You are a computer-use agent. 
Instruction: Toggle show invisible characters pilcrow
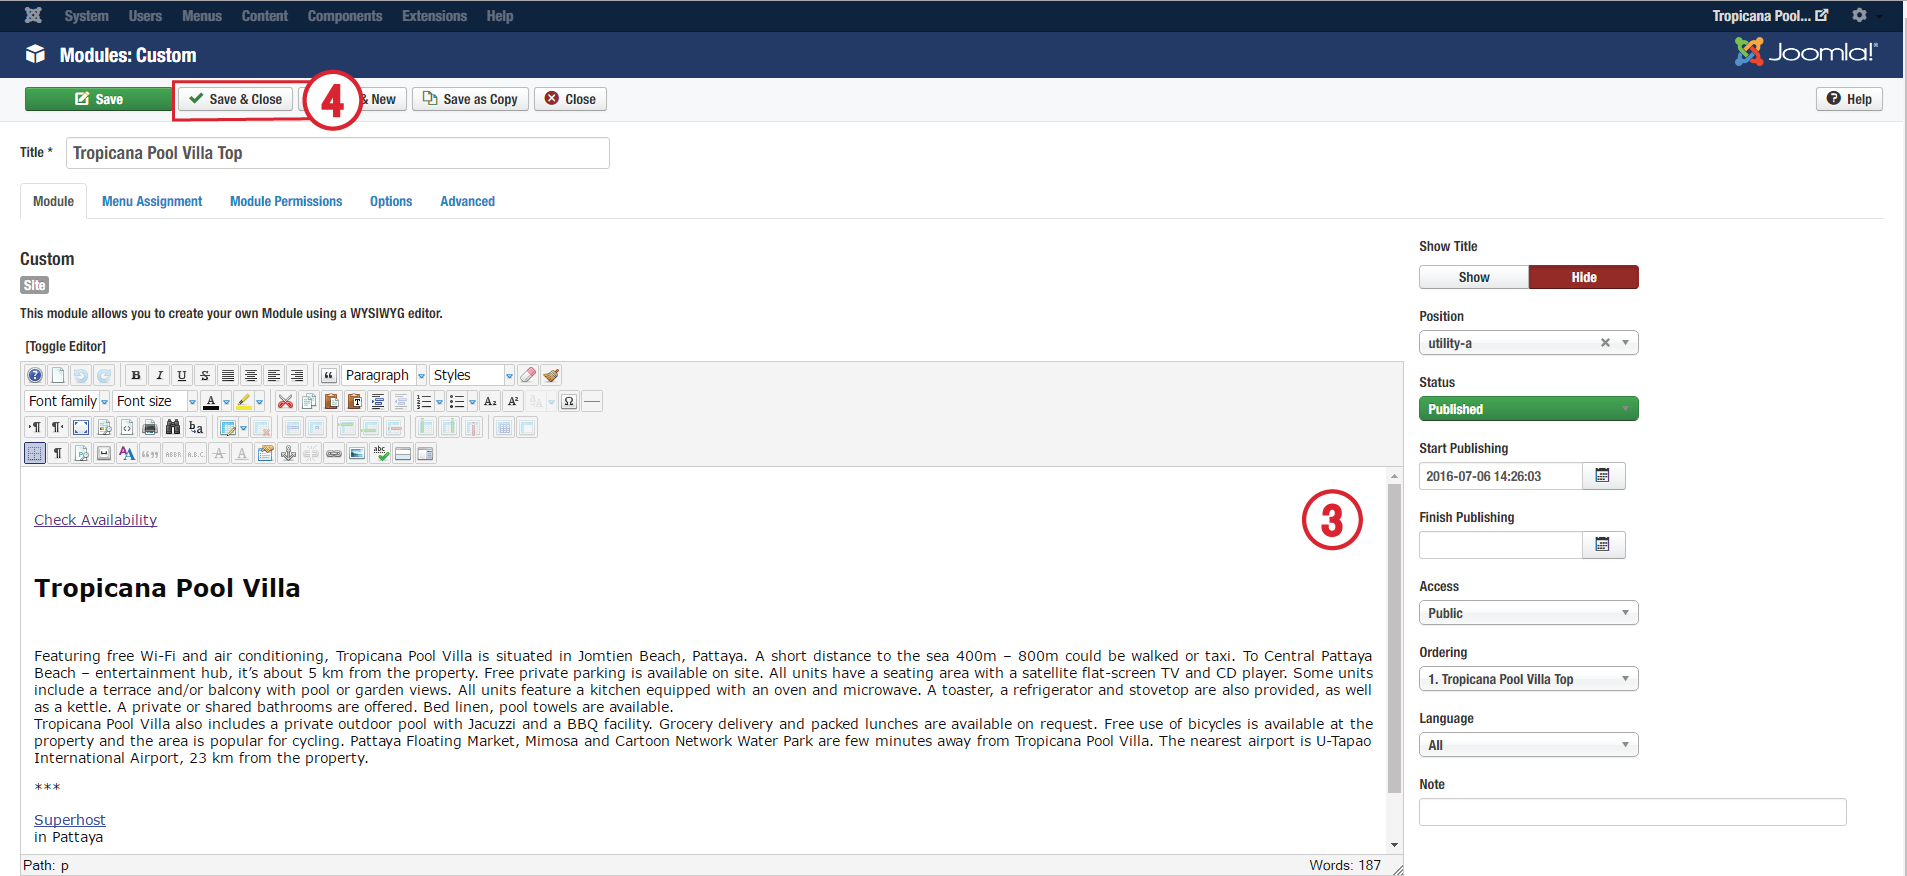58,453
